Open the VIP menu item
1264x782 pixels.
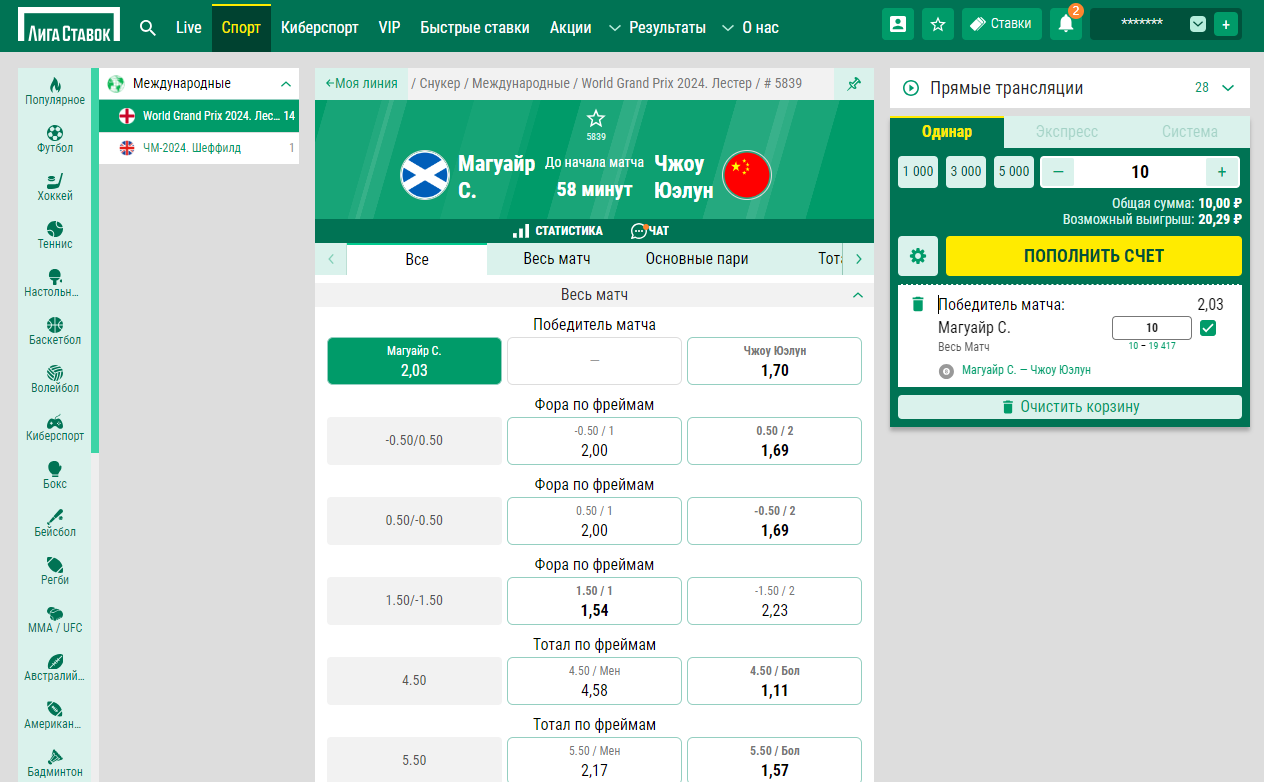point(390,28)
